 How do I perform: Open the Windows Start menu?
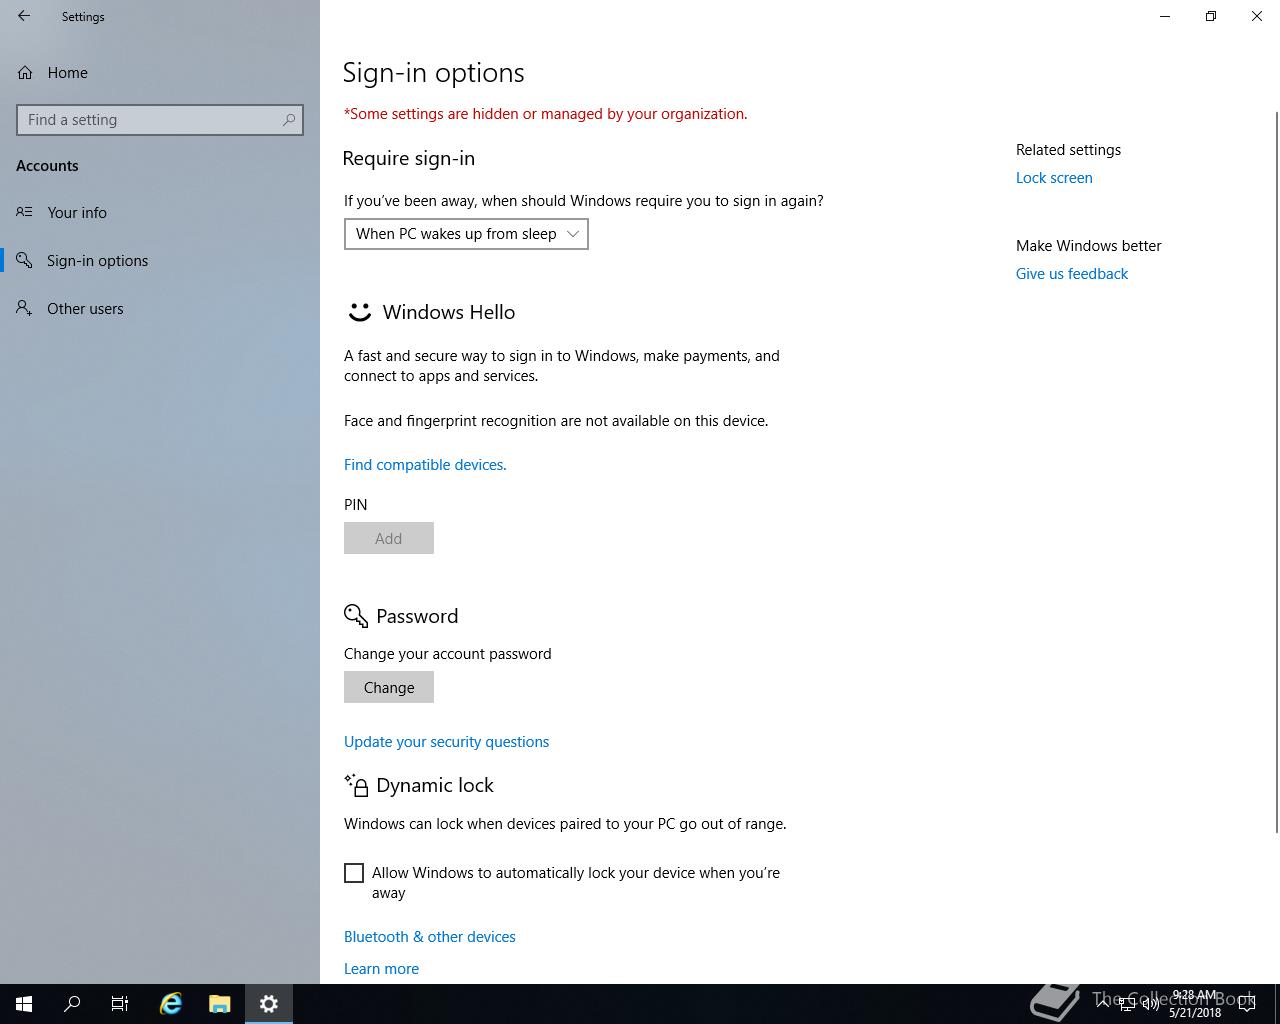24,1004
